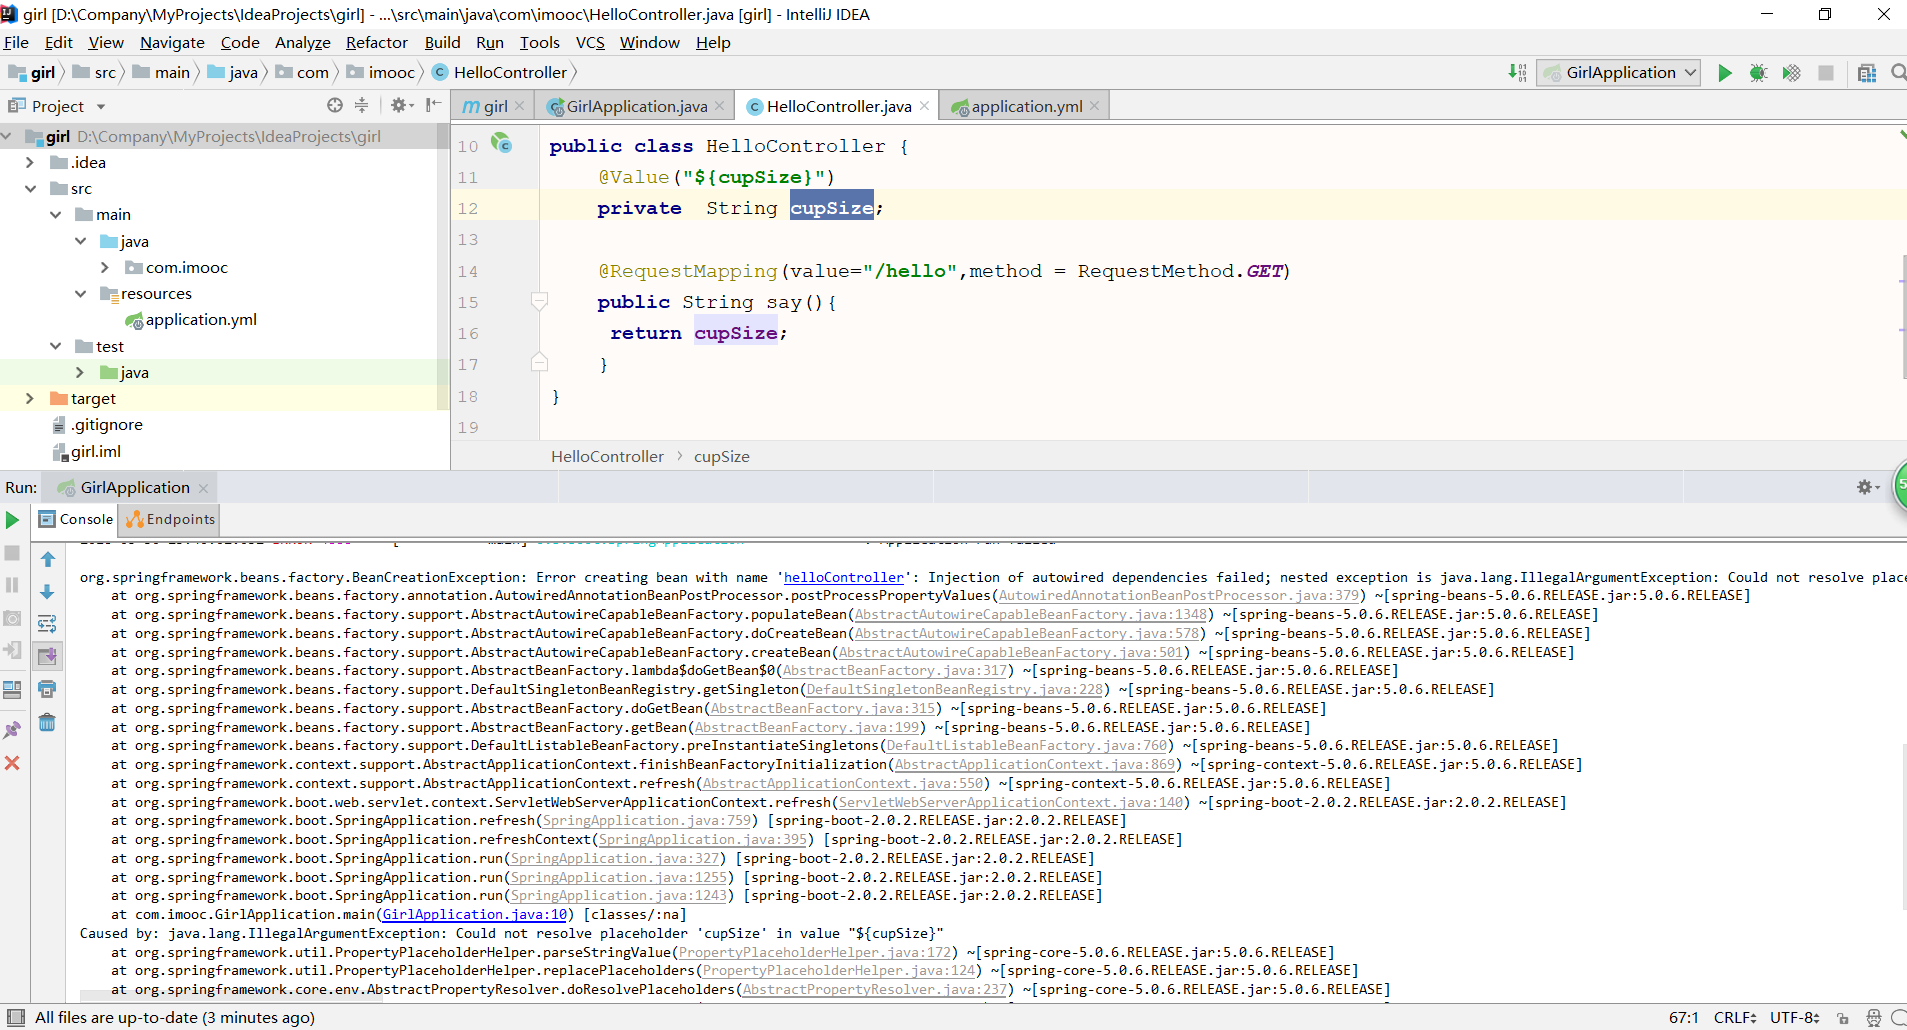
Task: Toggle the tool window quick access icon in the status bar
Action: (x=15, y=1017)
